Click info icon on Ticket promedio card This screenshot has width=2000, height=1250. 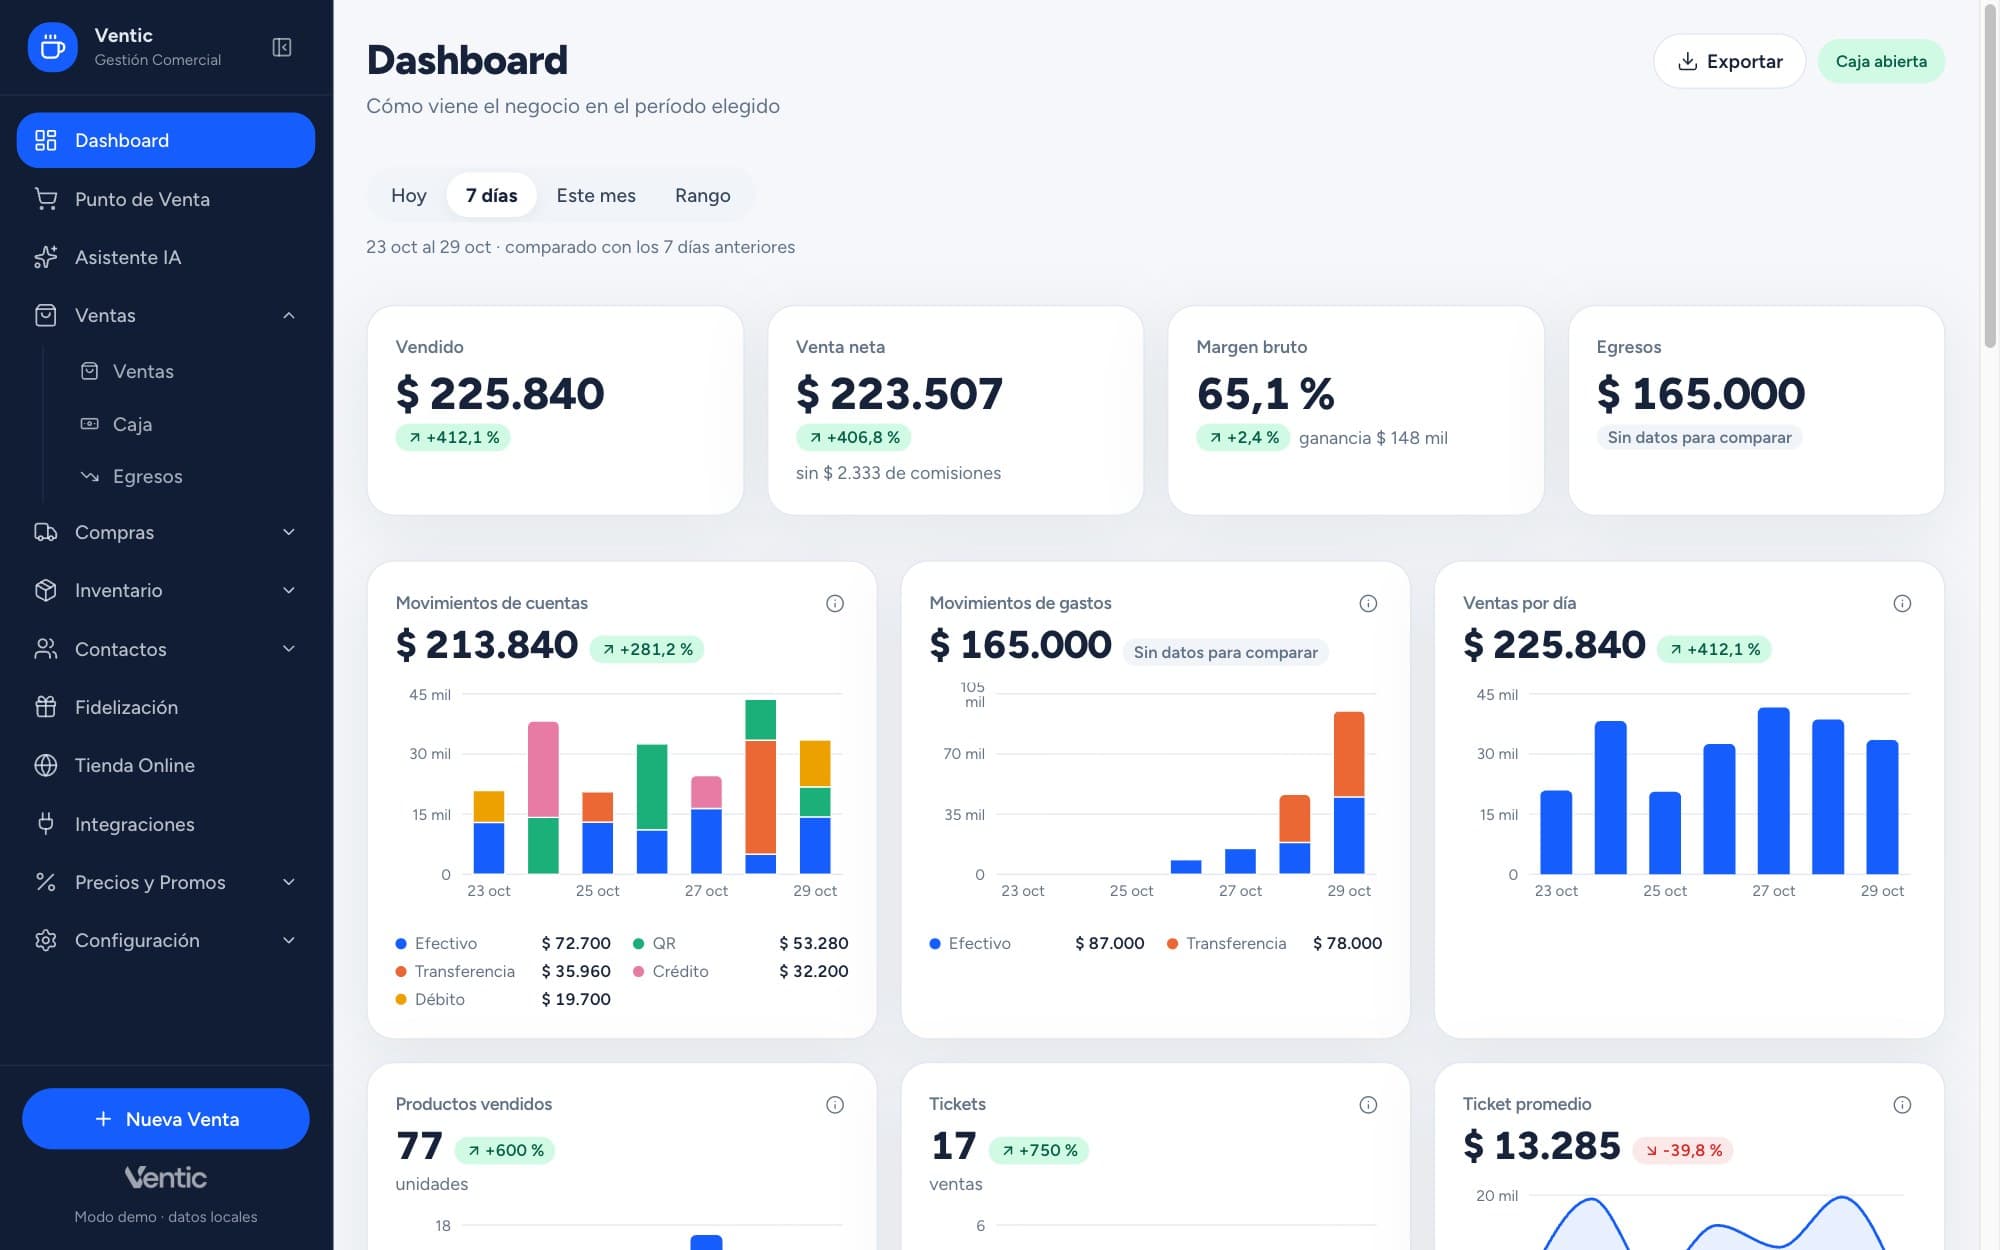[1902, 1104]
